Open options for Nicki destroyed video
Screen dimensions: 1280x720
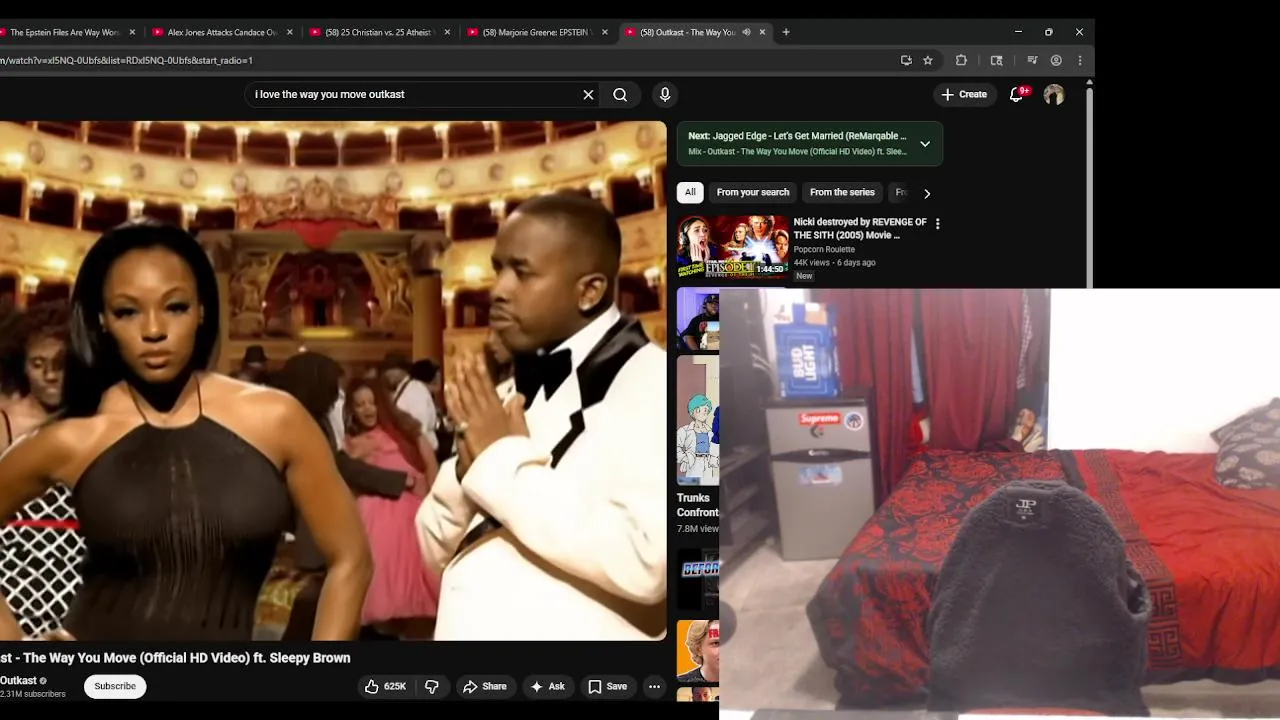[937, 224]
